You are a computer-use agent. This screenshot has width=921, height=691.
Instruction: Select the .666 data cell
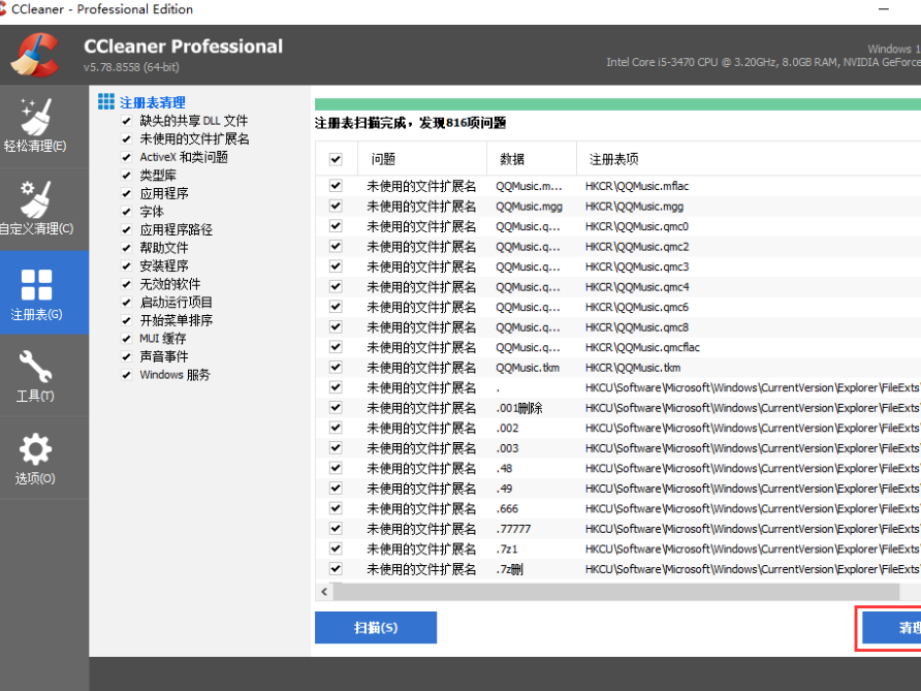click(507, 509)
